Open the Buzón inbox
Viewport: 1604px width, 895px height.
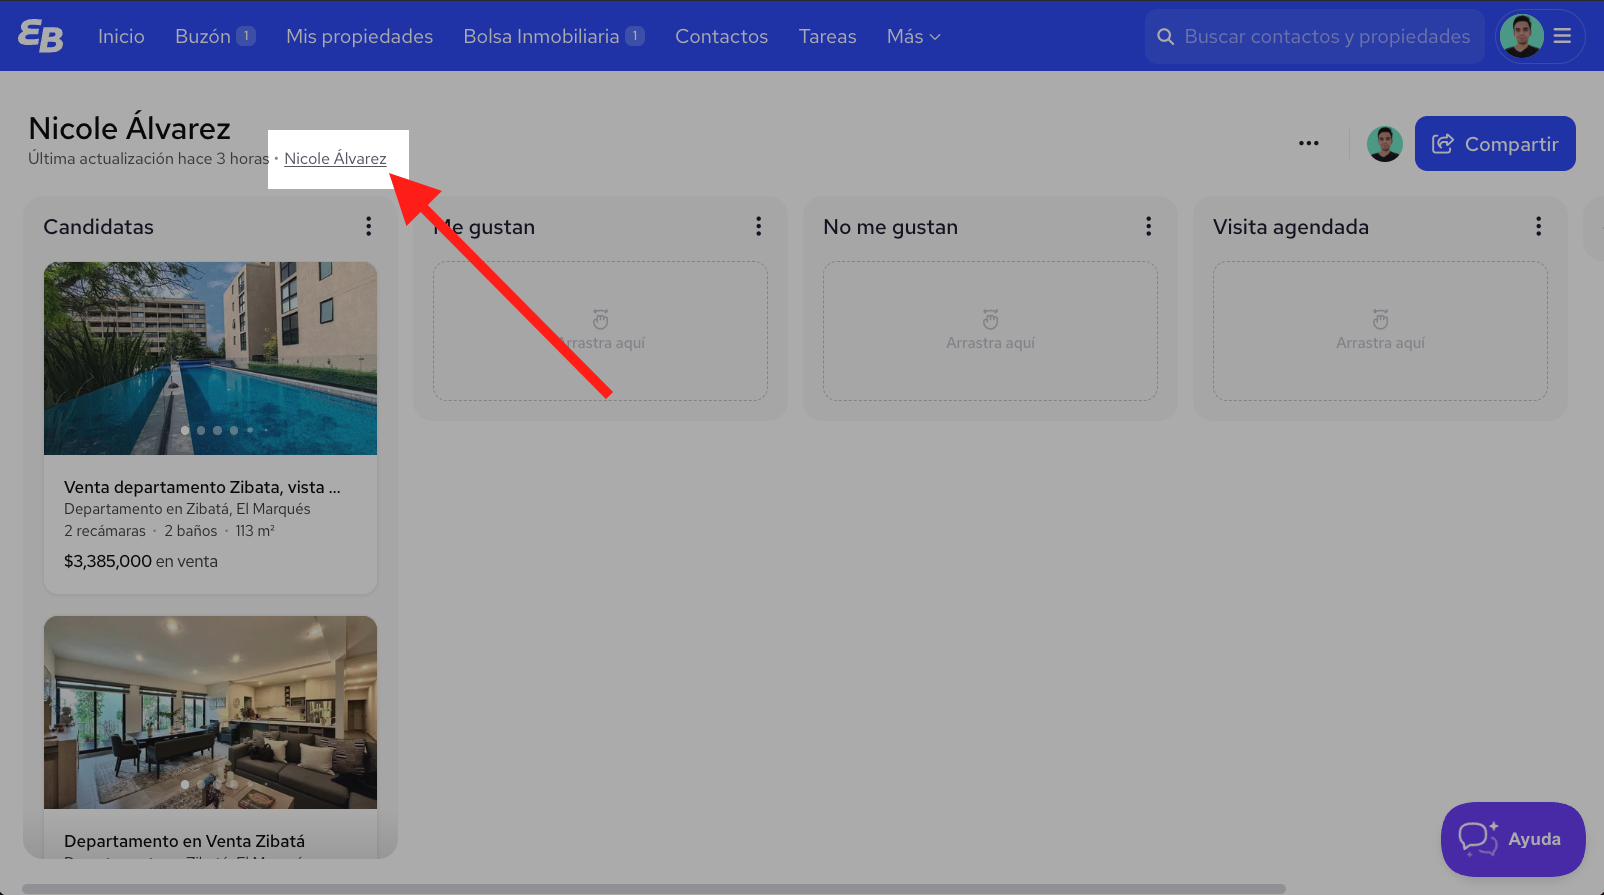click(x=215, y=36)
